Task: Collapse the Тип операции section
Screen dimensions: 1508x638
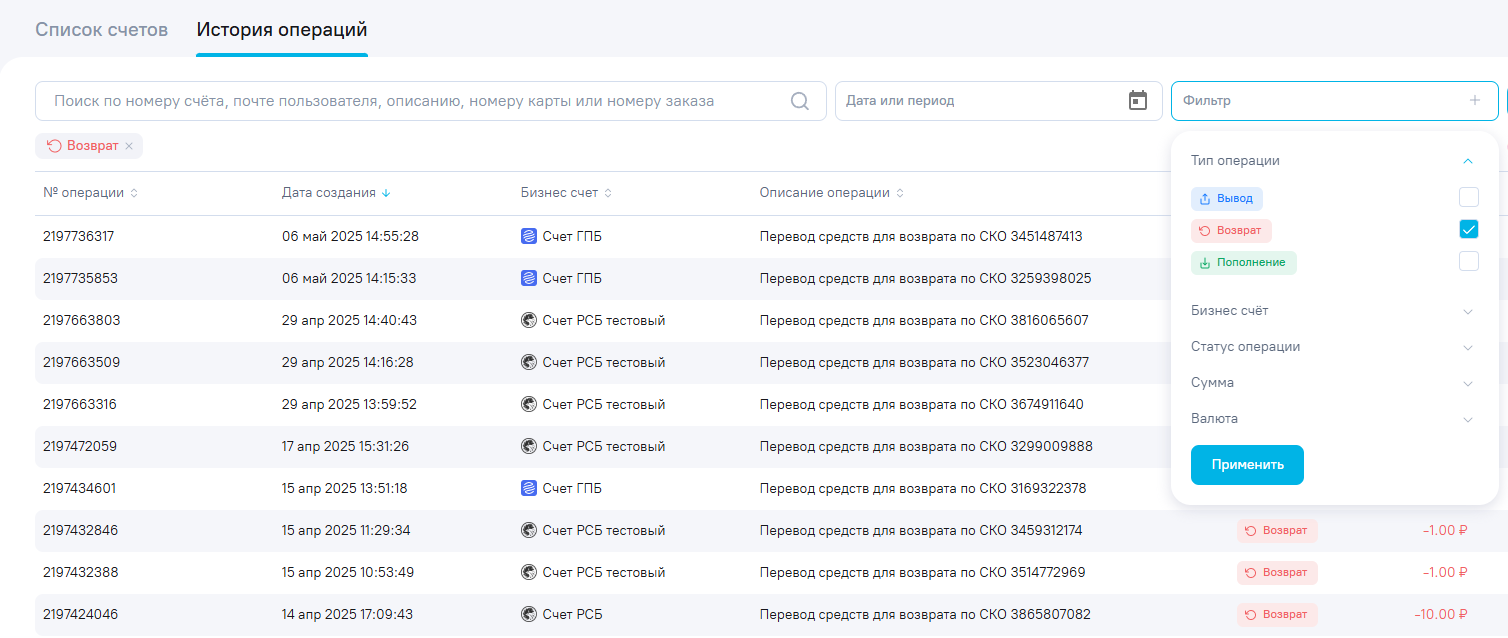Action: (1468, 161)
